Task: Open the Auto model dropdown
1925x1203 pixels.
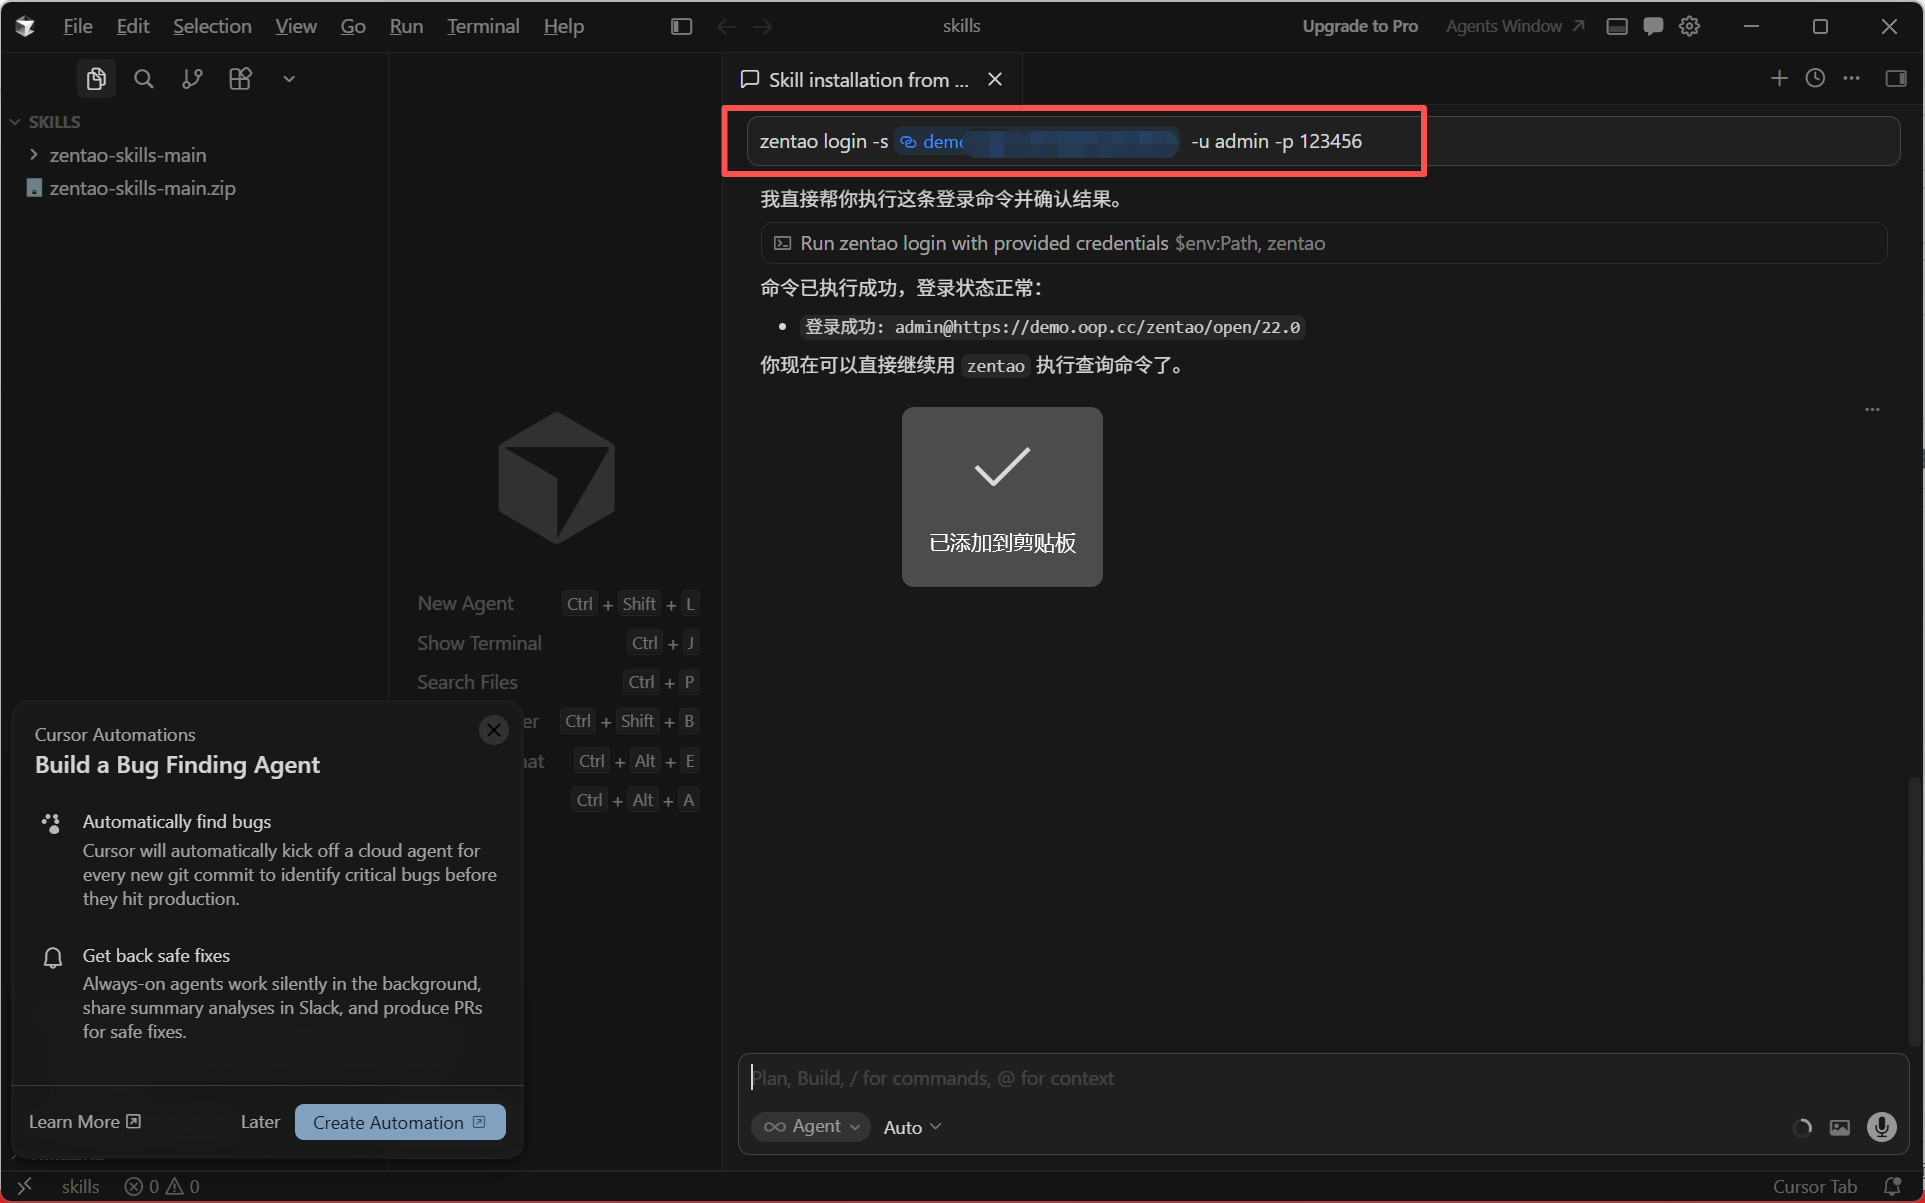Action: tap(912, 1127)
